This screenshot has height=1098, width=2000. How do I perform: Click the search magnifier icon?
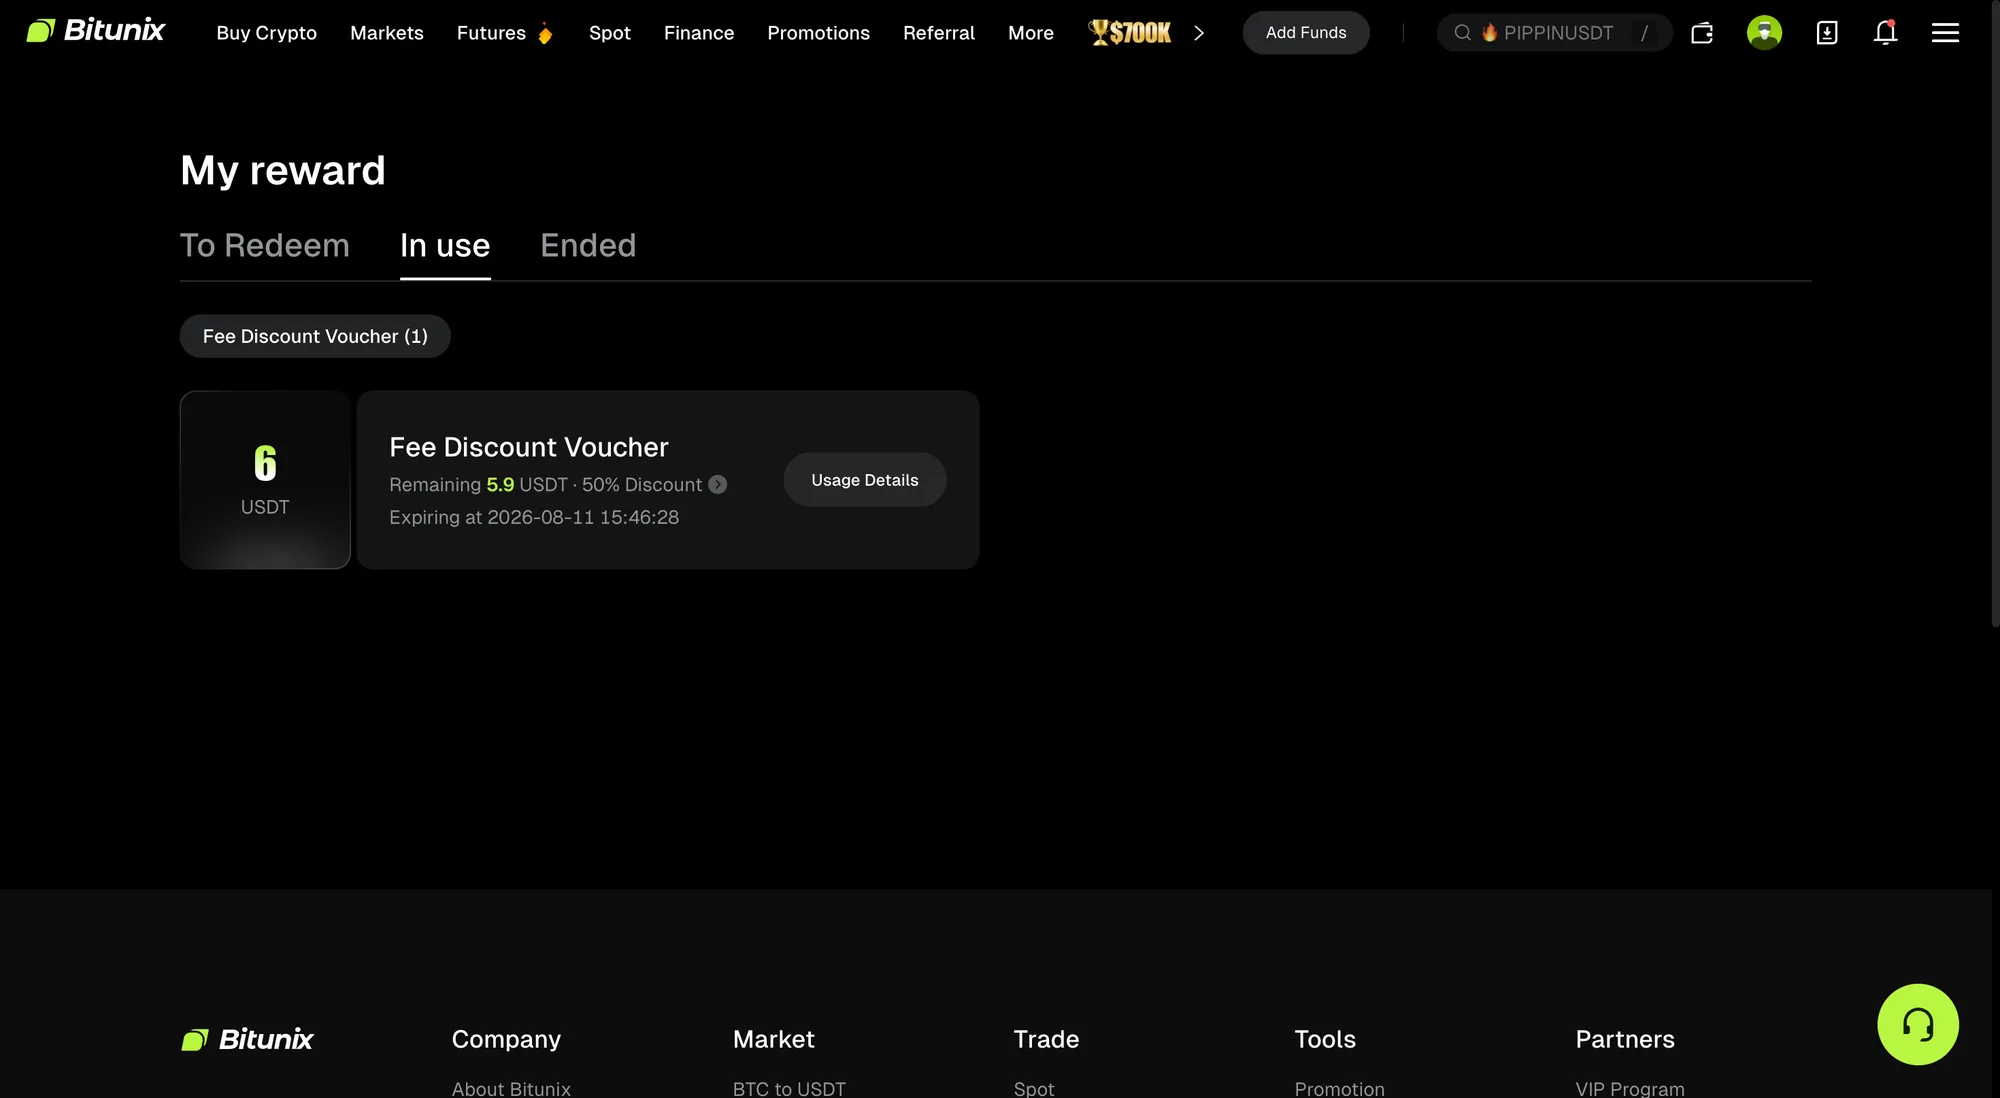point(1462,33)
